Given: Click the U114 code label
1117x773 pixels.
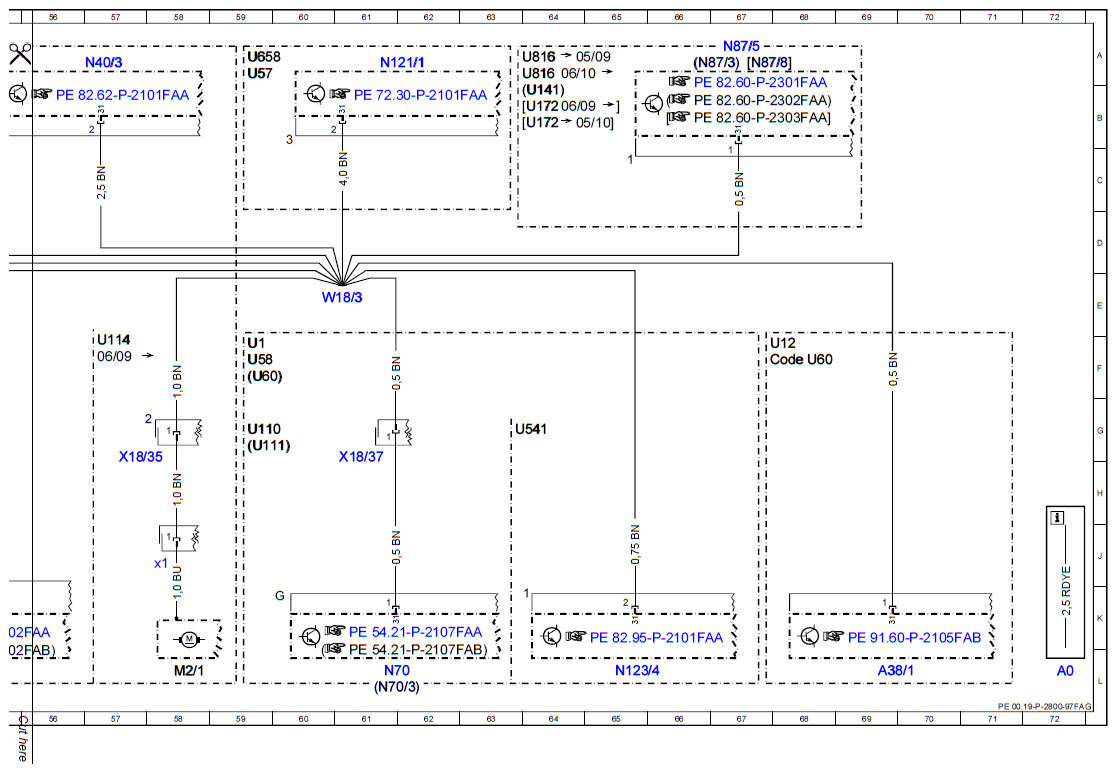Looking at the screenshot, I should [x=114, y=340].
